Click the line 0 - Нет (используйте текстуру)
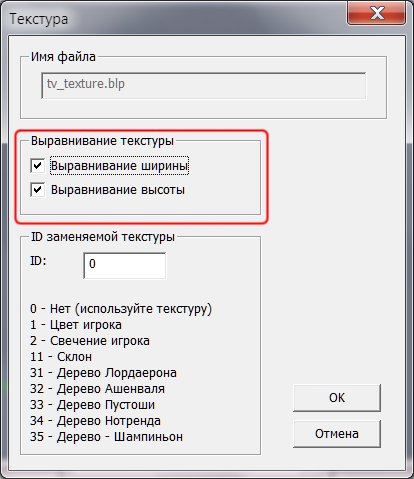 (x=121, y=309)
